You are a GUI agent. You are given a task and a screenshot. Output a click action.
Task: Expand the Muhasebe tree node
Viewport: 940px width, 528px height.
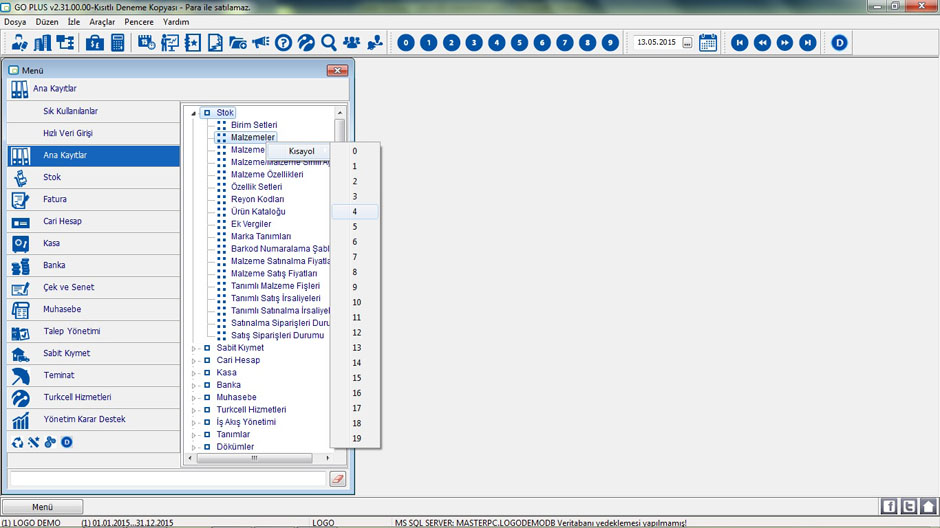(x=194, y=398)
